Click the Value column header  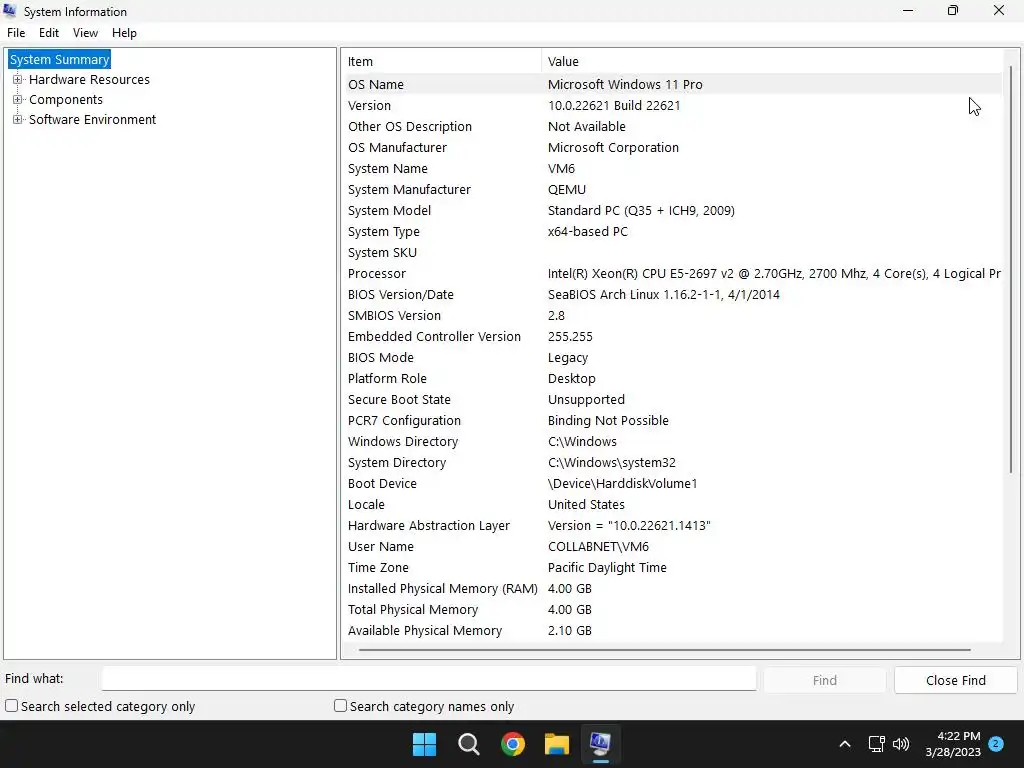771,61
